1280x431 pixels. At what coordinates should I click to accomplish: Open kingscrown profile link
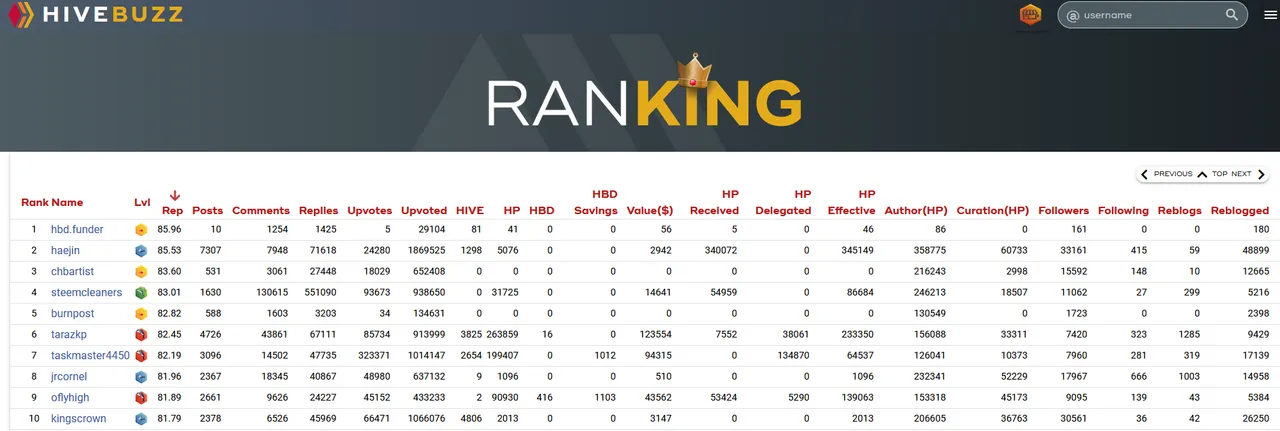[78, 419]
